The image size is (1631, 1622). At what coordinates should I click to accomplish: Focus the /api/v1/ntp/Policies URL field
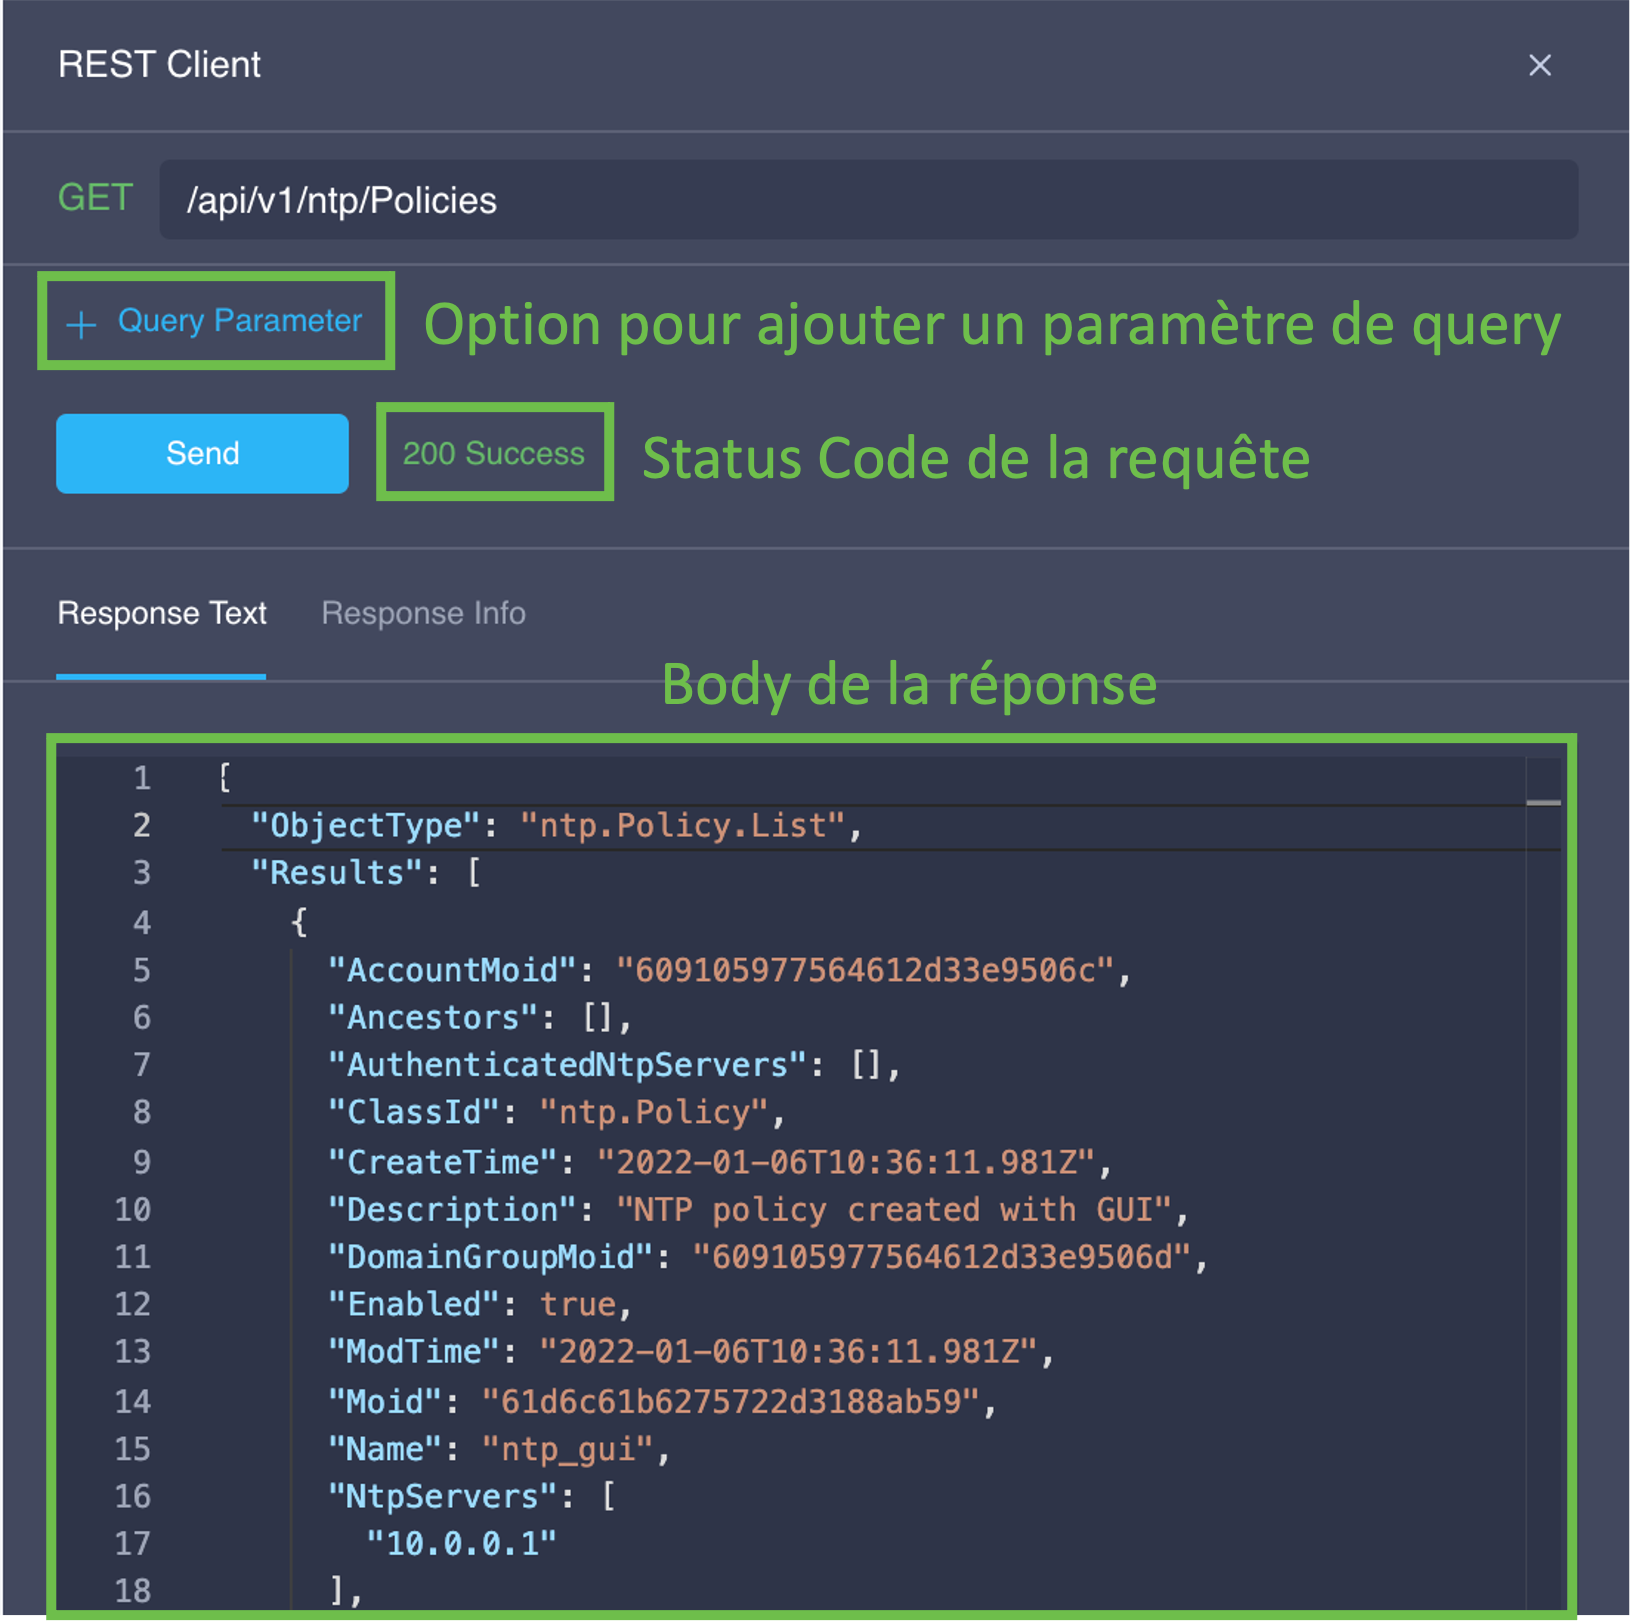pyautogui.click(x=868, y=200)
